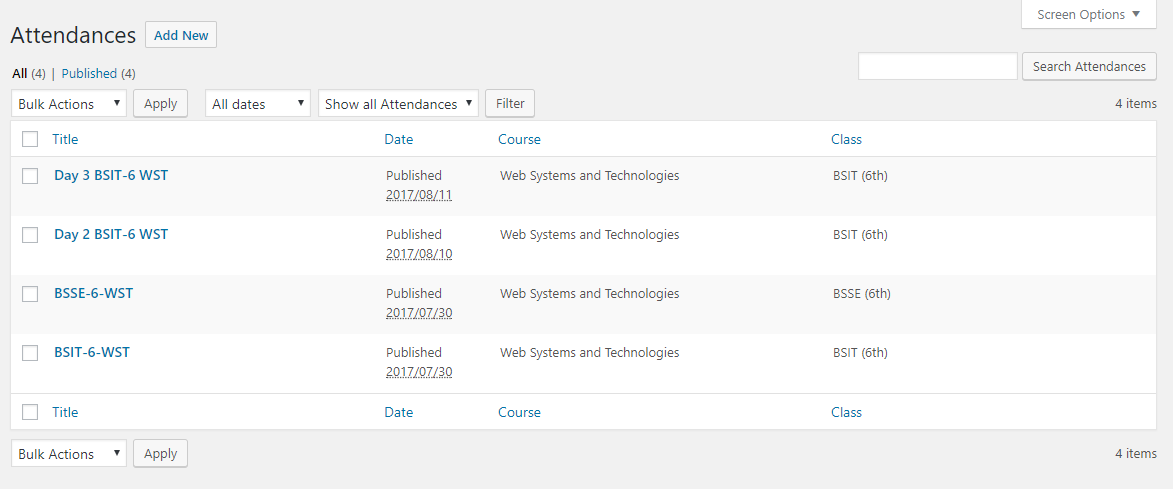The image size is (1173, 489).
Task: Open the Show all Attendances dropdown
Action: tap(398, 104)
